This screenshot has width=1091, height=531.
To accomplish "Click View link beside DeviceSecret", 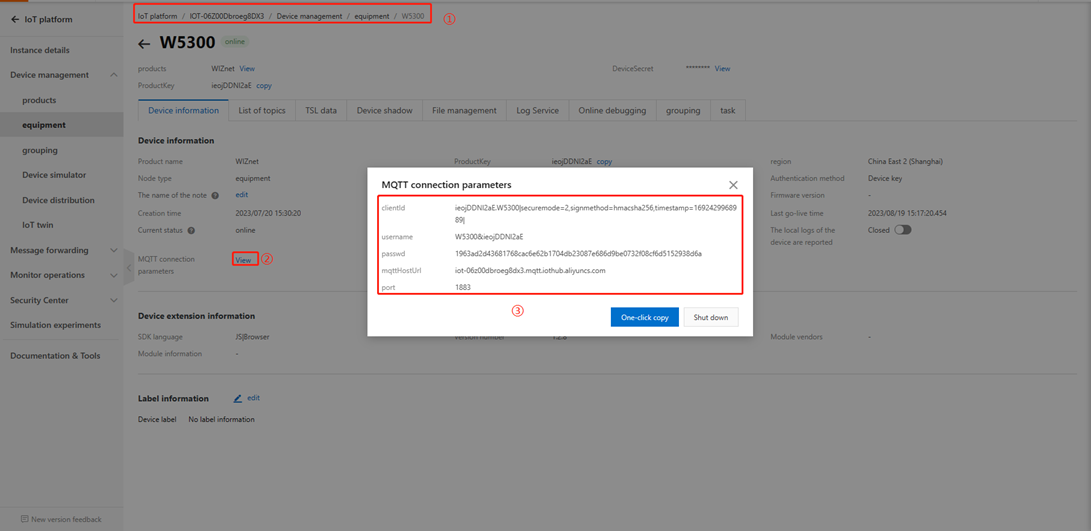I will (x=722, y=69).
